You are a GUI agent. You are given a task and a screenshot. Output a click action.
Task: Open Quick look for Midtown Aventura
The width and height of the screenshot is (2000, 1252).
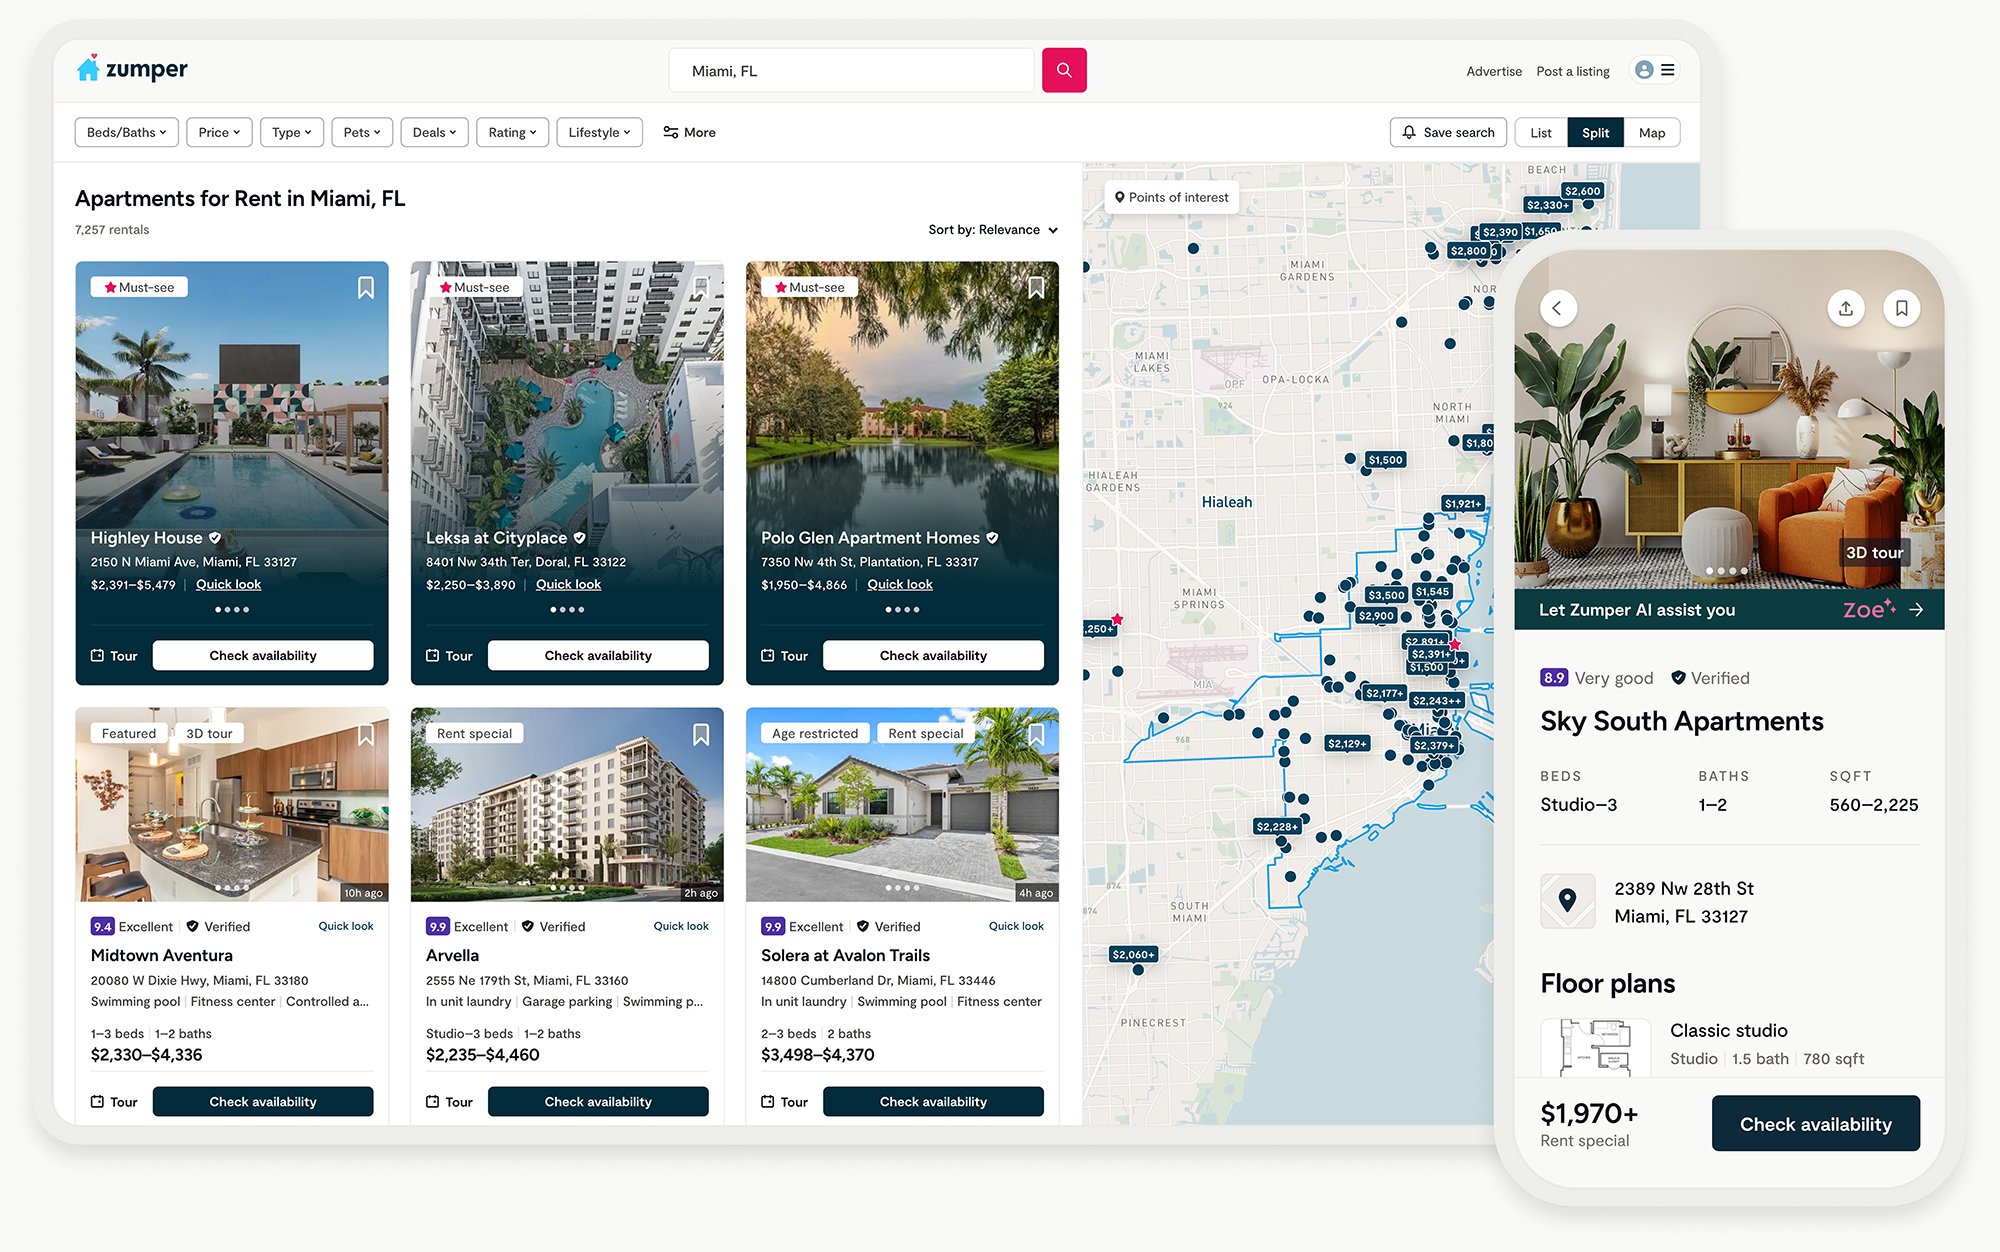point(346,926)
